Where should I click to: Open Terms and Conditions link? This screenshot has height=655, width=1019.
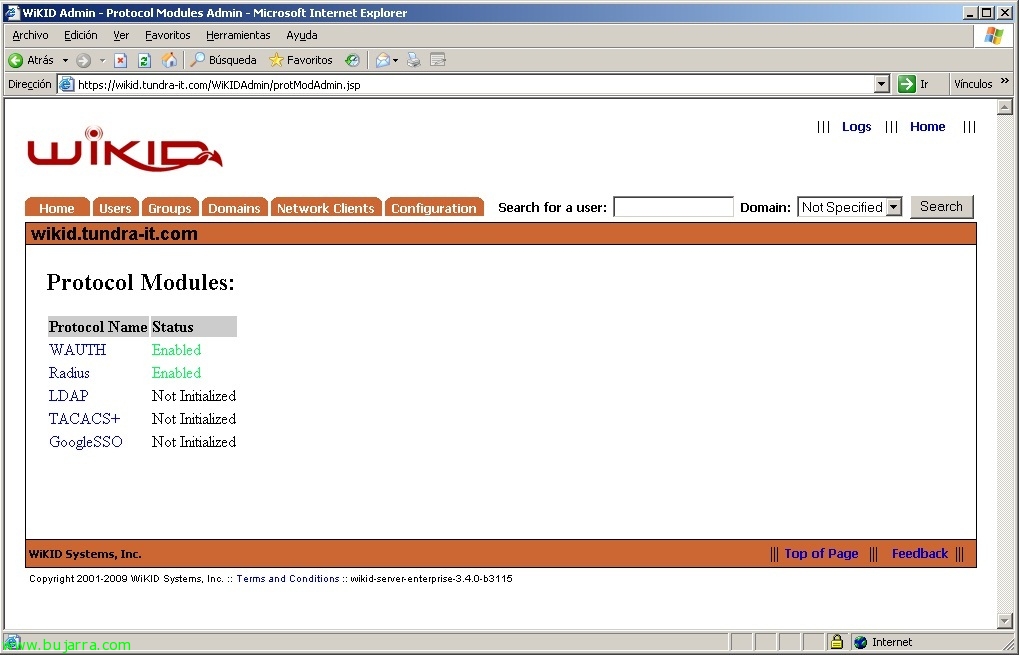[x=288, y=578]
